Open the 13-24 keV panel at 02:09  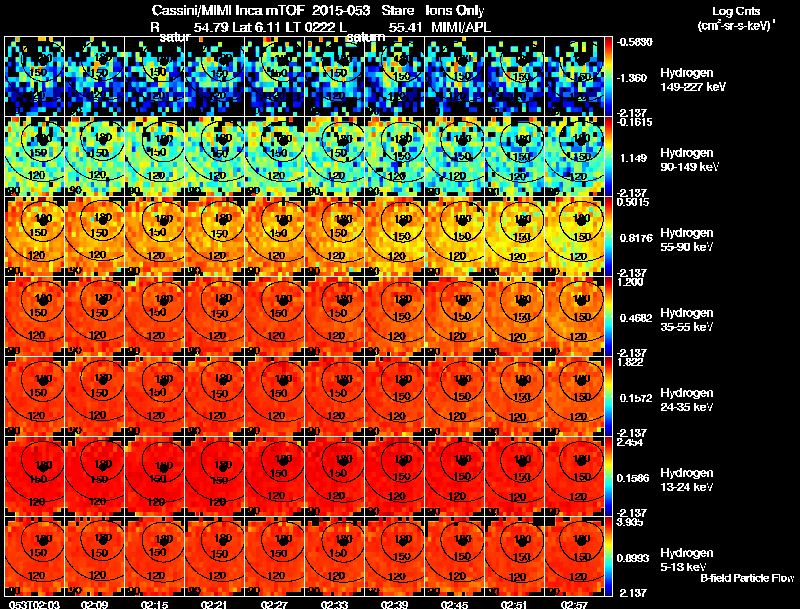click(x=94, y=476)
